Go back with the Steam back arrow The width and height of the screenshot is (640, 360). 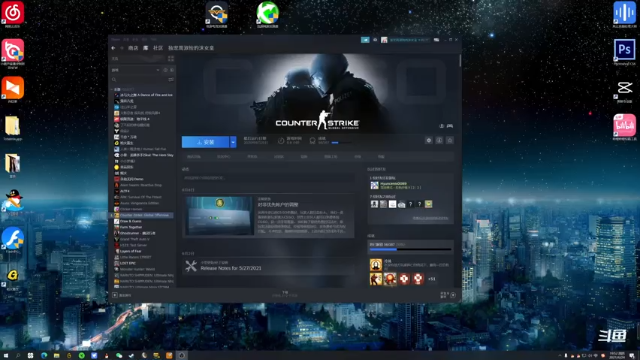point(113,48)
